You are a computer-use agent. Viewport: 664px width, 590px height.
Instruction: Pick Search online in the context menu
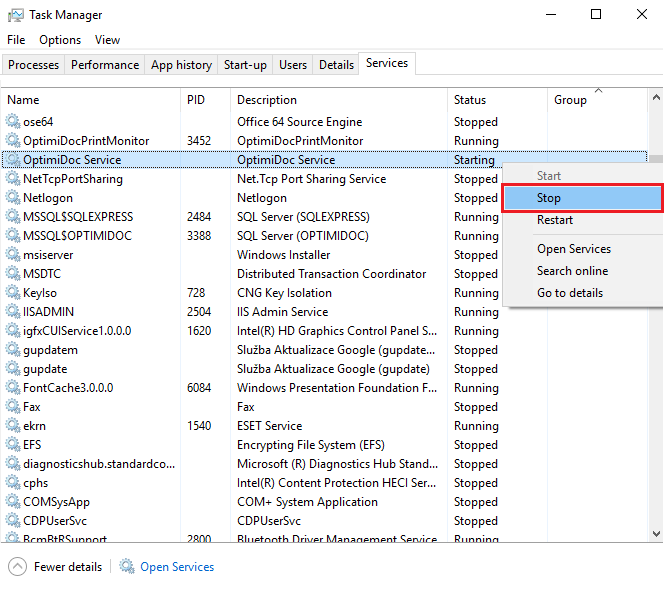point(572,271)
